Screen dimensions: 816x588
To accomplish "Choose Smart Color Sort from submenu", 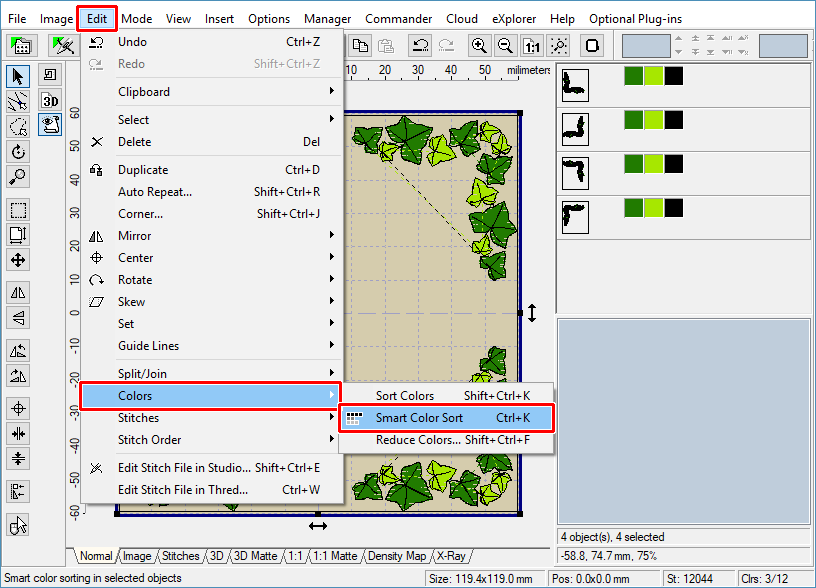I will [447, 418].
